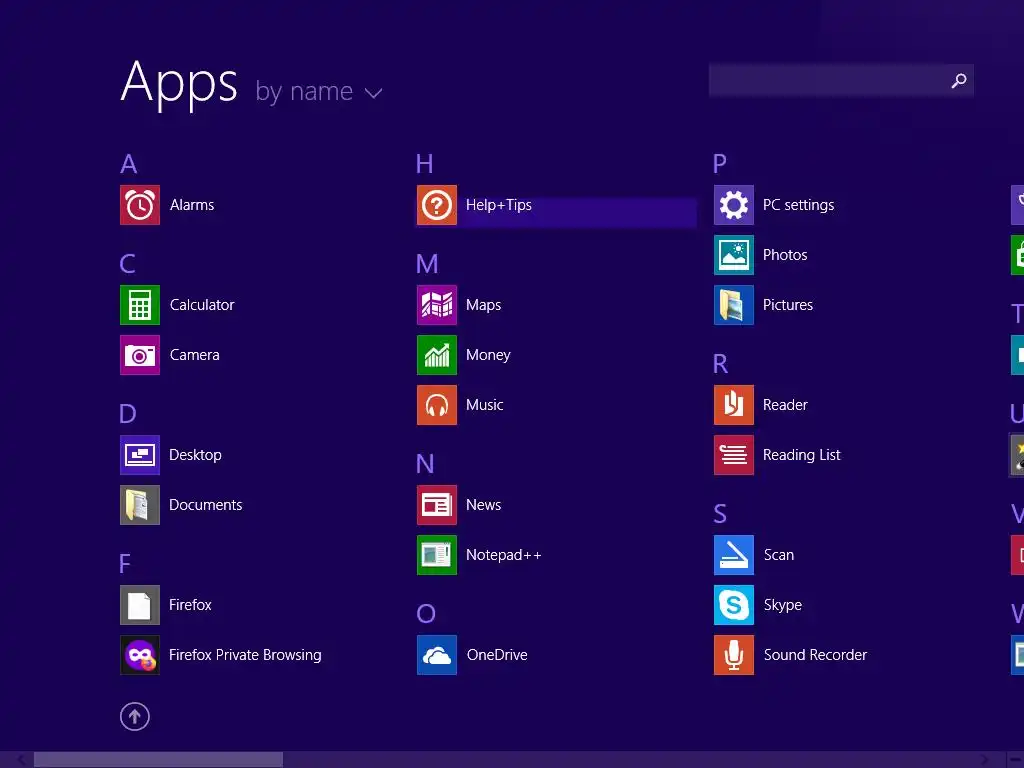Launch the Maps app icon
This screenshot has width=1024, height=768.
[437, 305]
